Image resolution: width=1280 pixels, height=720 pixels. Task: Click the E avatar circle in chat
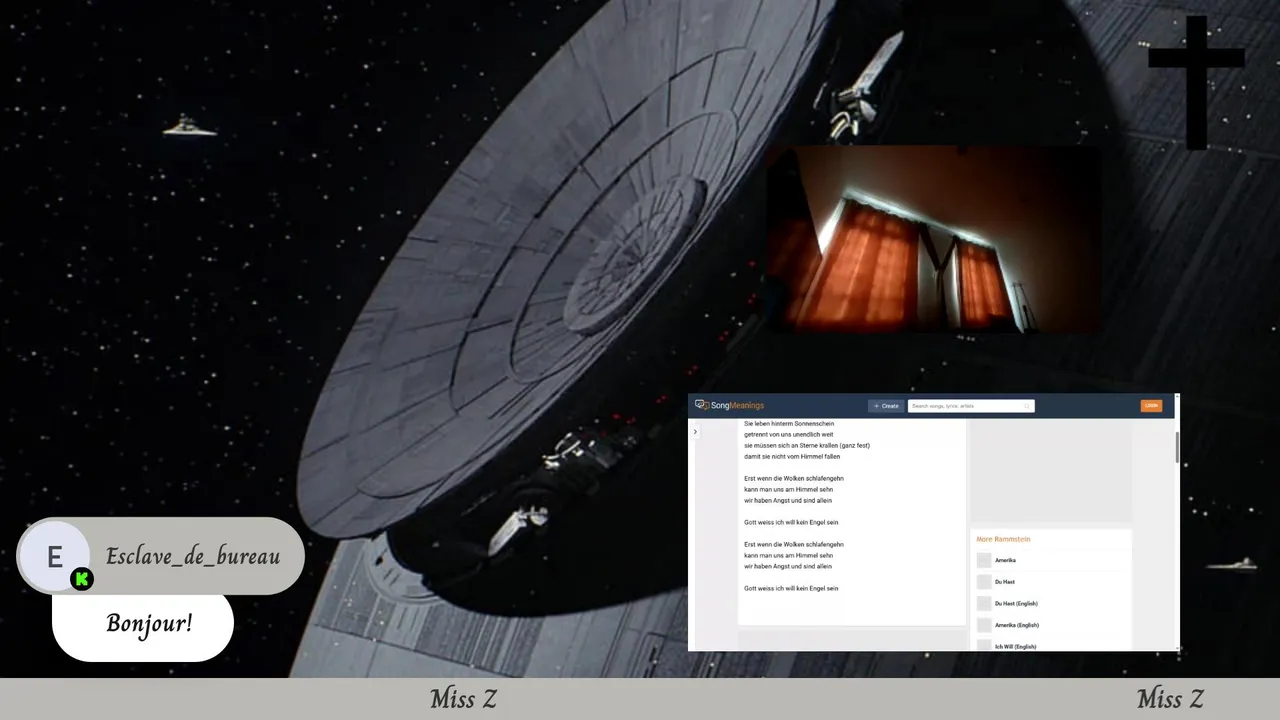coord(54,557)
